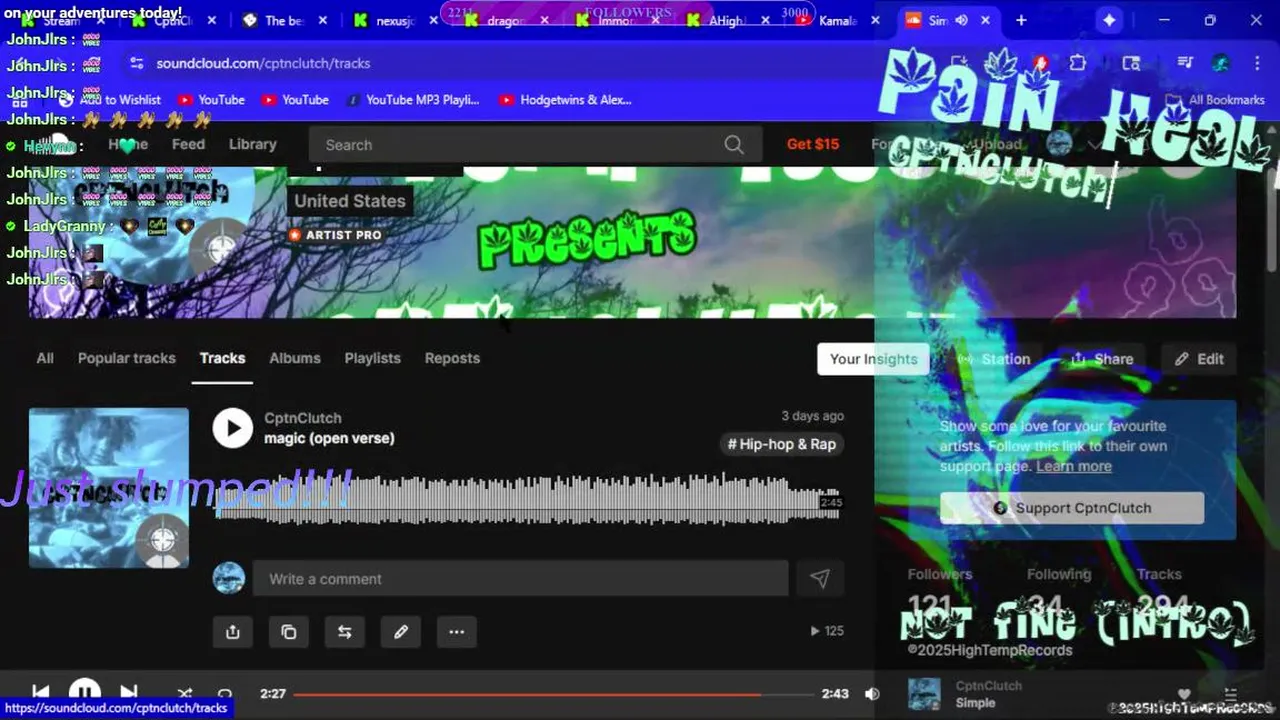Play magic (open verse) track

point(232,428)
